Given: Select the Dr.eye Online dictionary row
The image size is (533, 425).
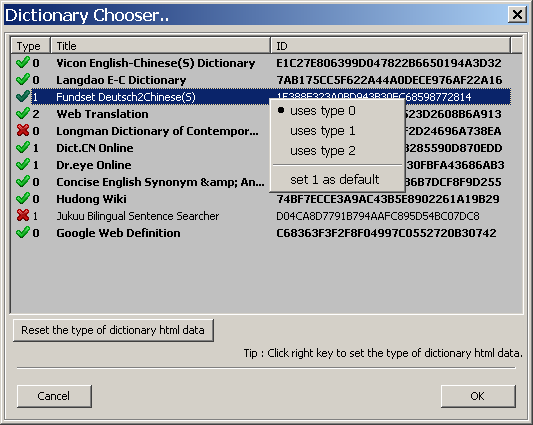Looking at the screenshot, I should click(x=261, y=165).
